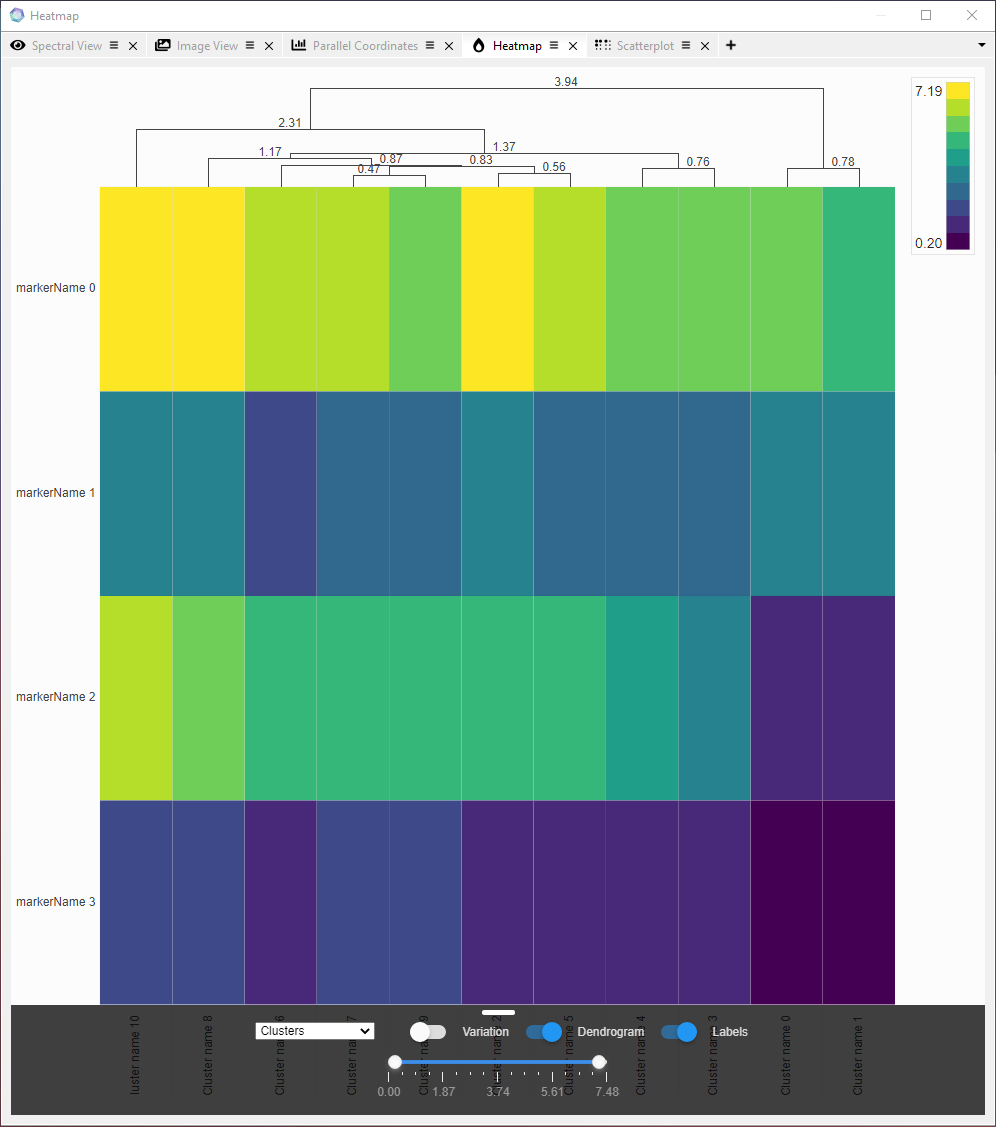Viewport: 996px width, 1127px height.
Task: Select the Heatmap tab
Action: coord(517,46)
